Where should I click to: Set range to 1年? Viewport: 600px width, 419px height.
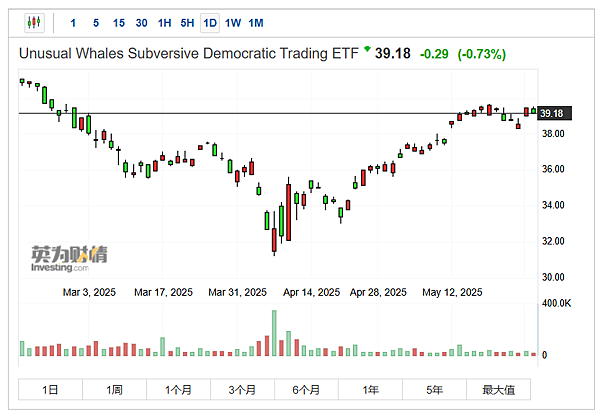[x=370, y=390]
